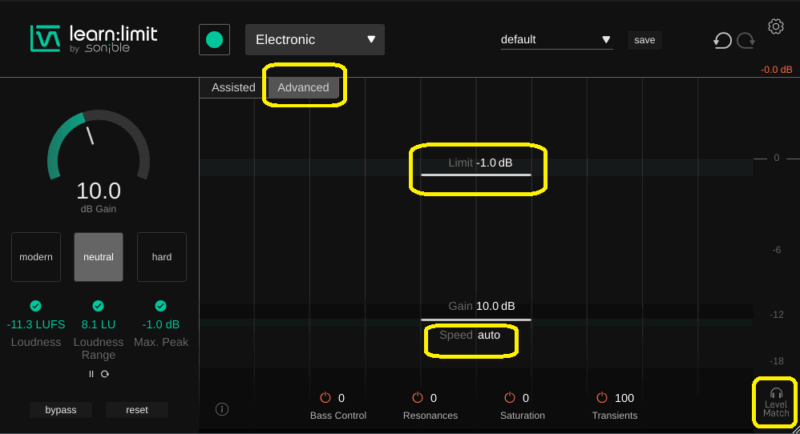Image resolution: width=800 pixels, height=434 pixels.
Task: Click the redo arrow icon
Action: pyautogui.click(x=745, y=41)
